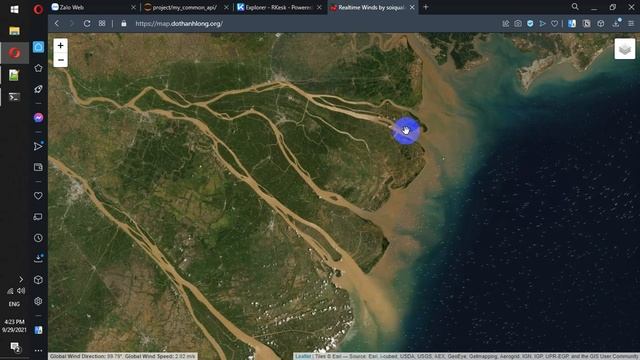
Task: Open the map layers control
Action: [625, 49]
